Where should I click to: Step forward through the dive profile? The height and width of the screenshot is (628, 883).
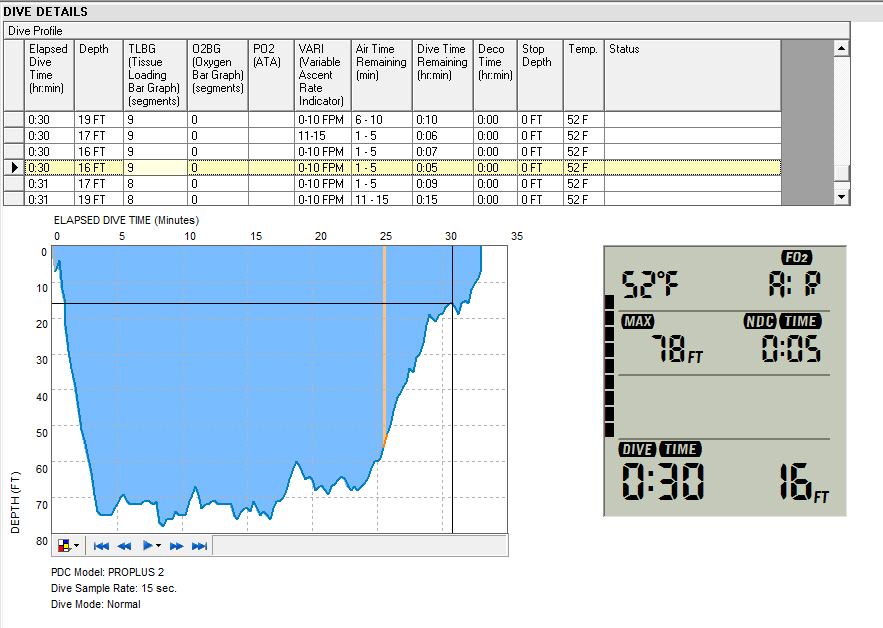pos(176,546)
